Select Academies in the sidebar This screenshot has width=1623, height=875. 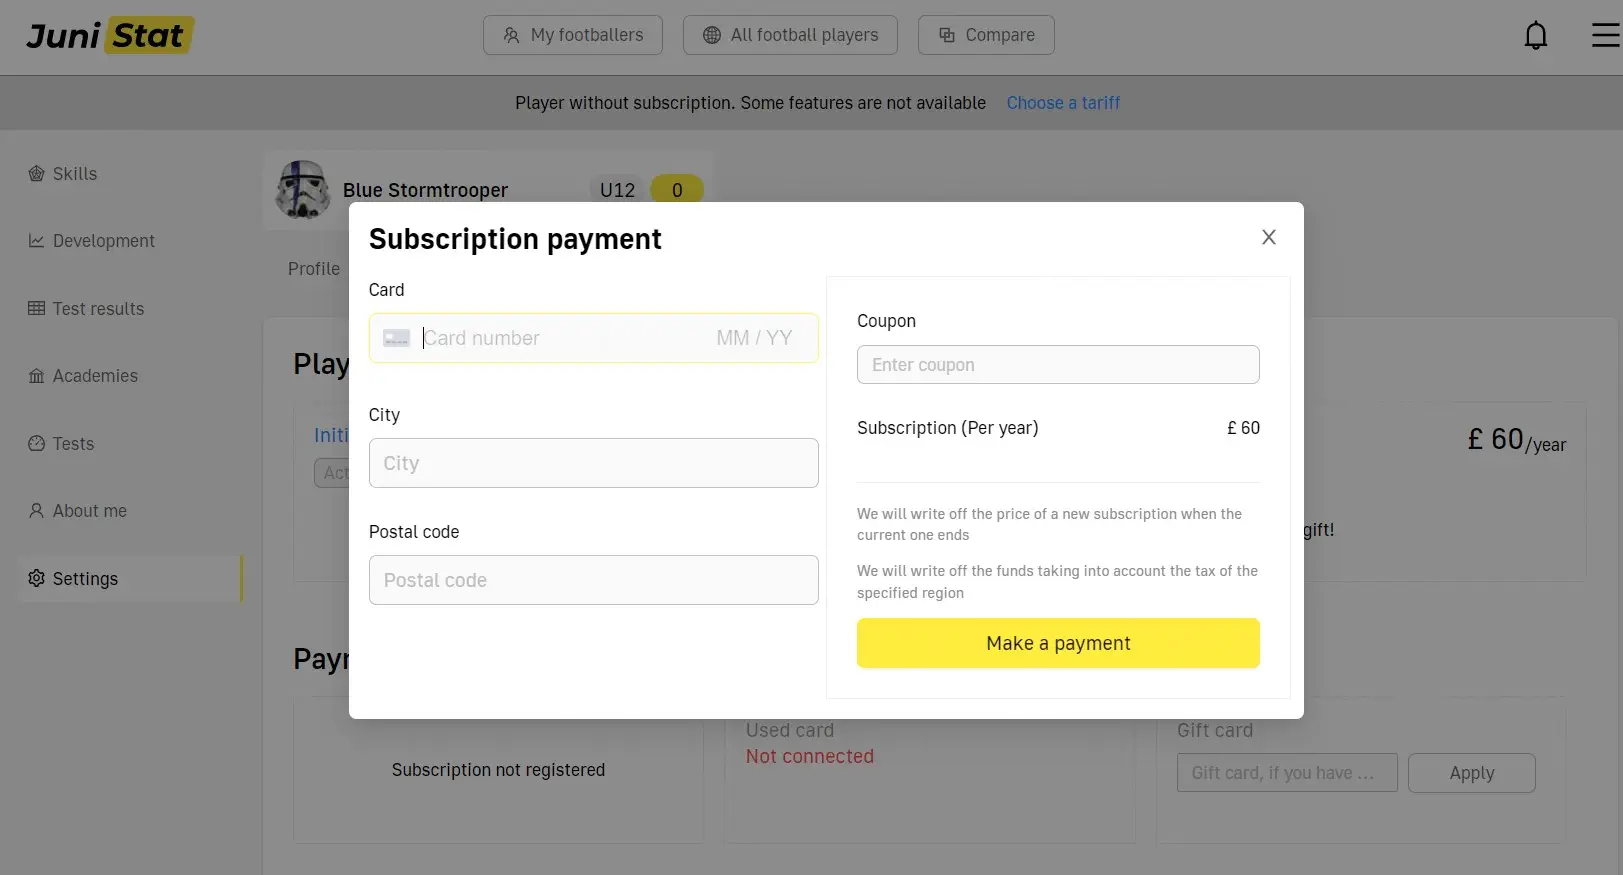[95, 376]
